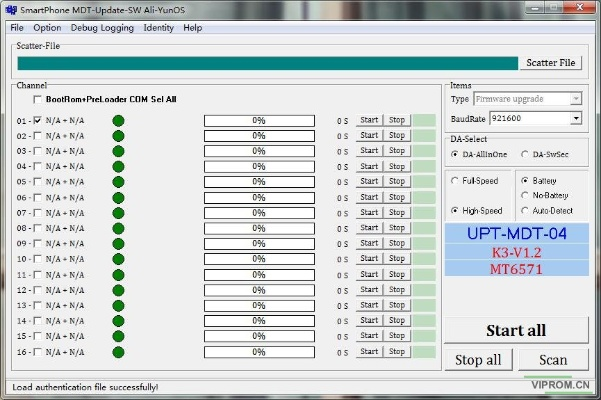Expand the Type Firmware upgrade dropdown

[576, 99]
